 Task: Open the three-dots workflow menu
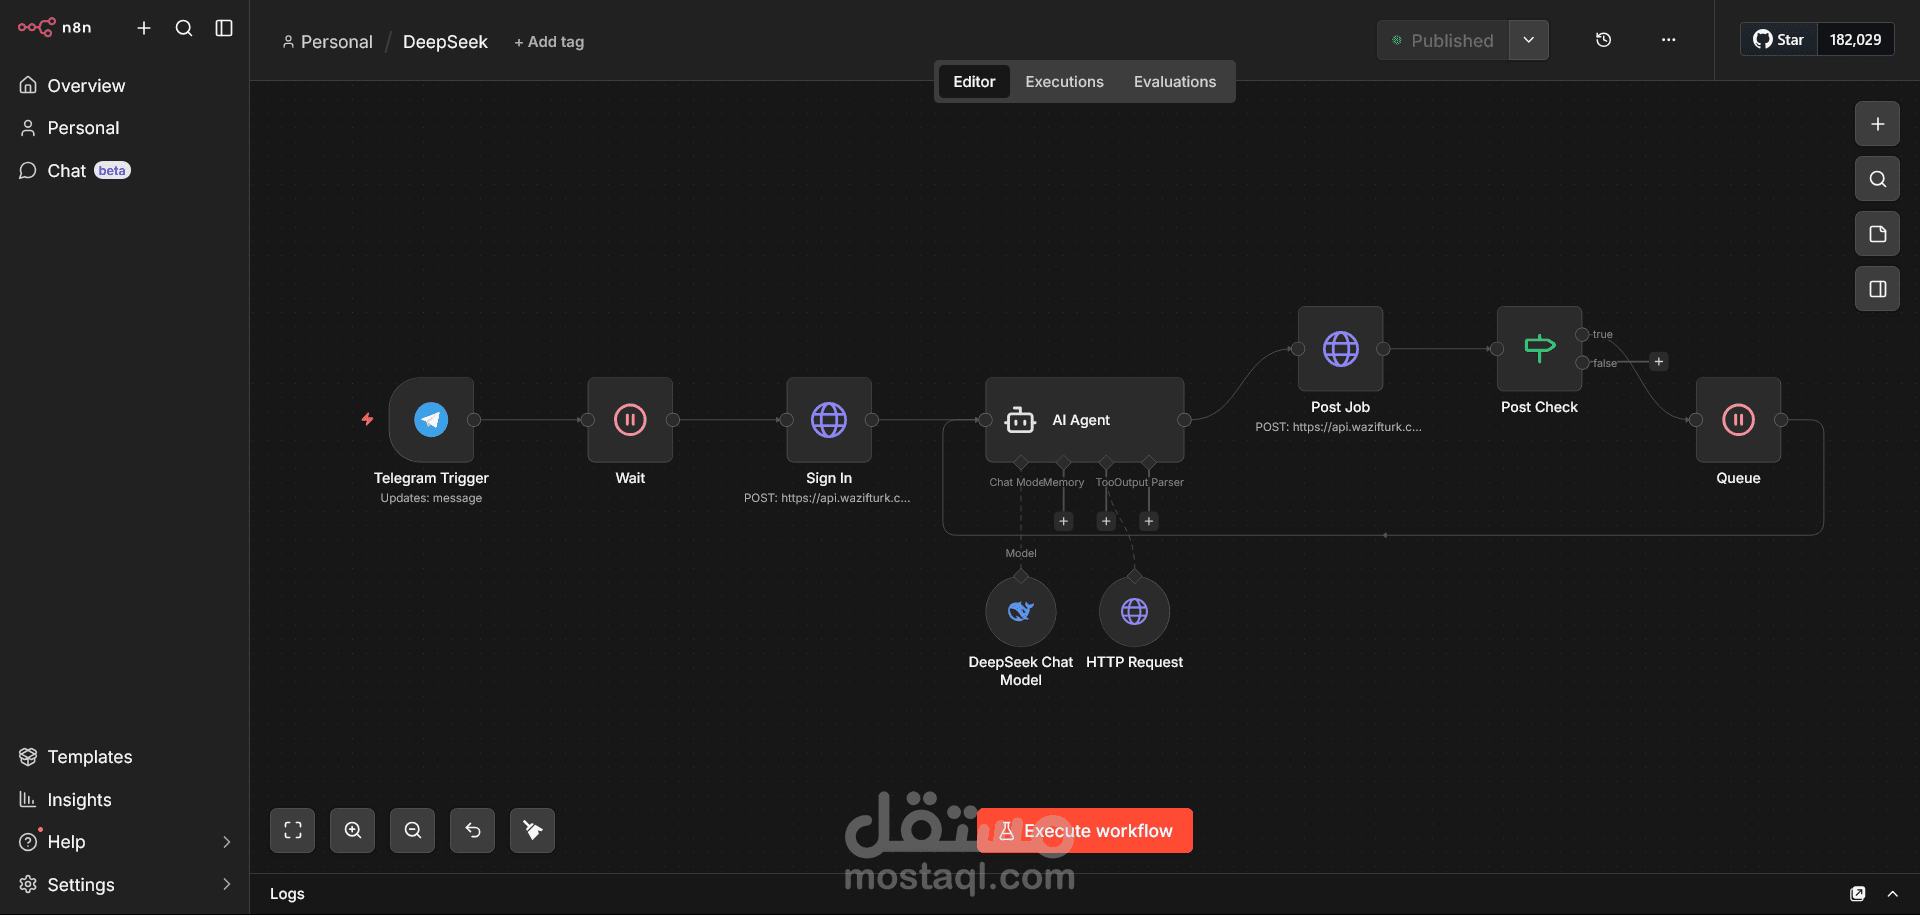tap(1668, 40)
